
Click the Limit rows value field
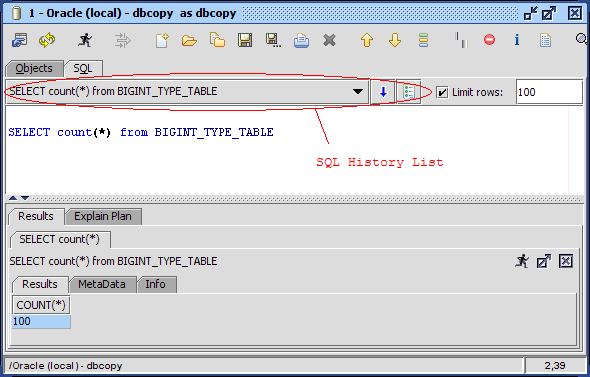(x=549, y=92)
